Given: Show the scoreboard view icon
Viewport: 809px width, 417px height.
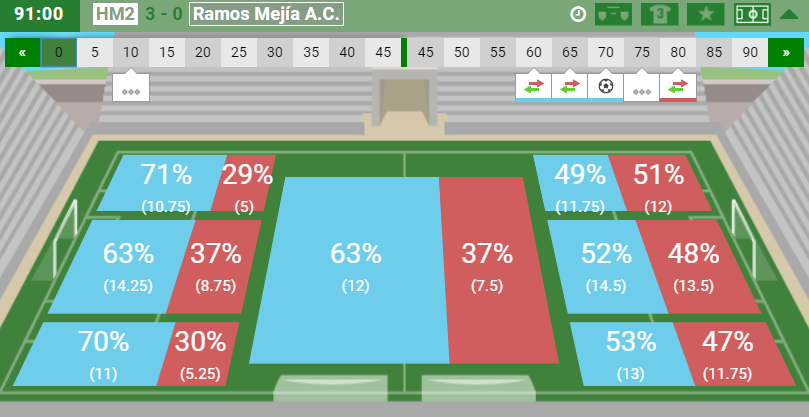Looking at the screenshot, I should pos(613,14).
